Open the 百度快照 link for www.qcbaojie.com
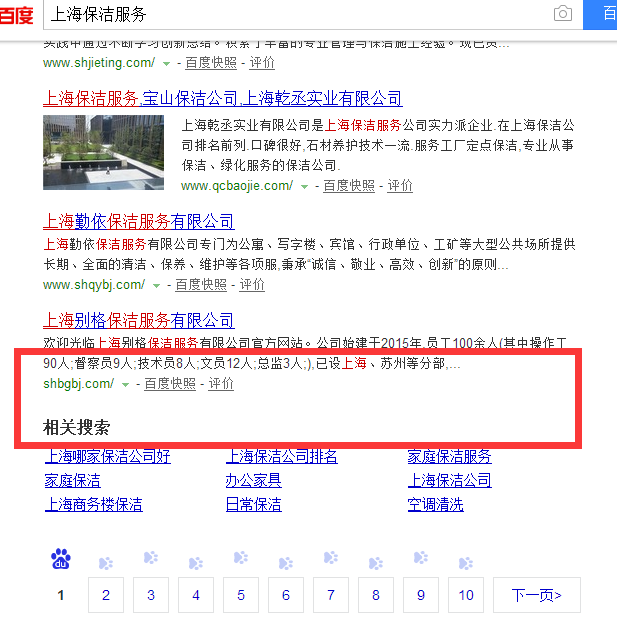This screenshot has height=638, width=617. pyautogui.click(x=349, y=185)
